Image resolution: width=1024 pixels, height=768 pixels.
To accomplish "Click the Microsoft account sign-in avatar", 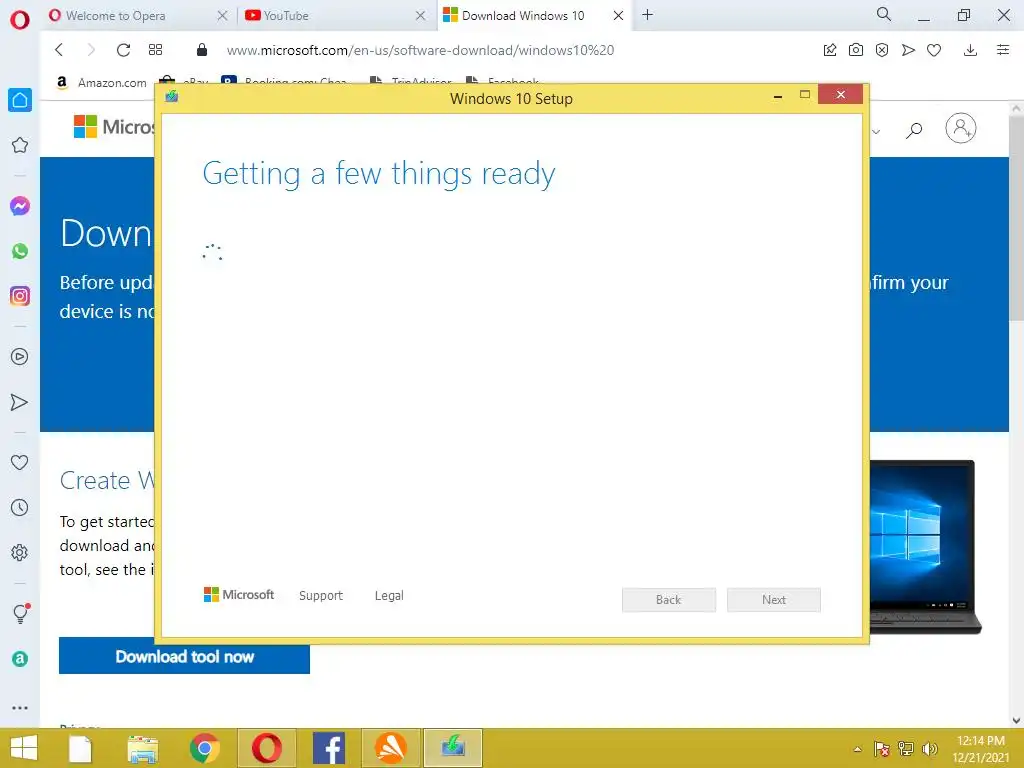I will (x=961, y=129).
